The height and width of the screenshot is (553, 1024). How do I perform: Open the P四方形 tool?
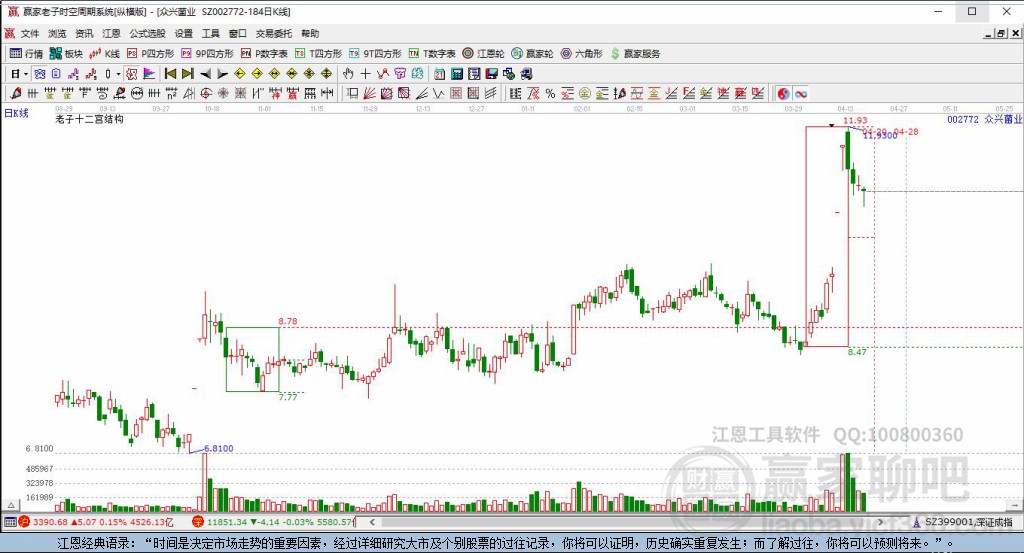point(150,54)
